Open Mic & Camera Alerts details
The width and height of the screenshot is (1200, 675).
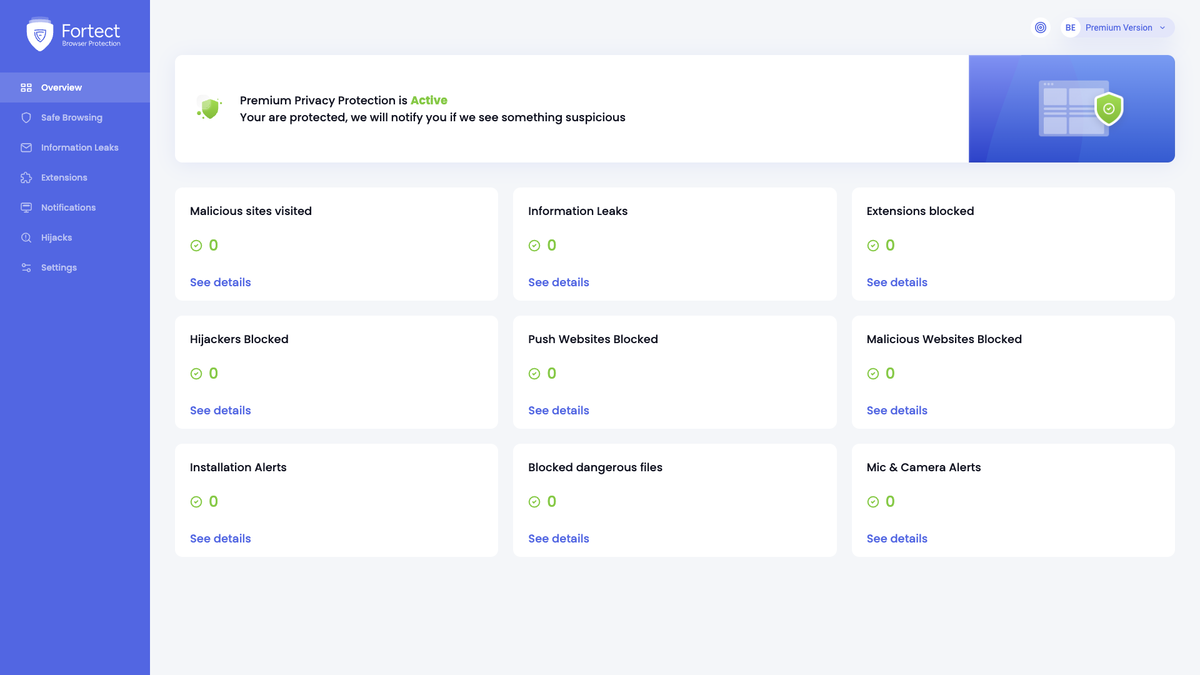click(896, 538)
